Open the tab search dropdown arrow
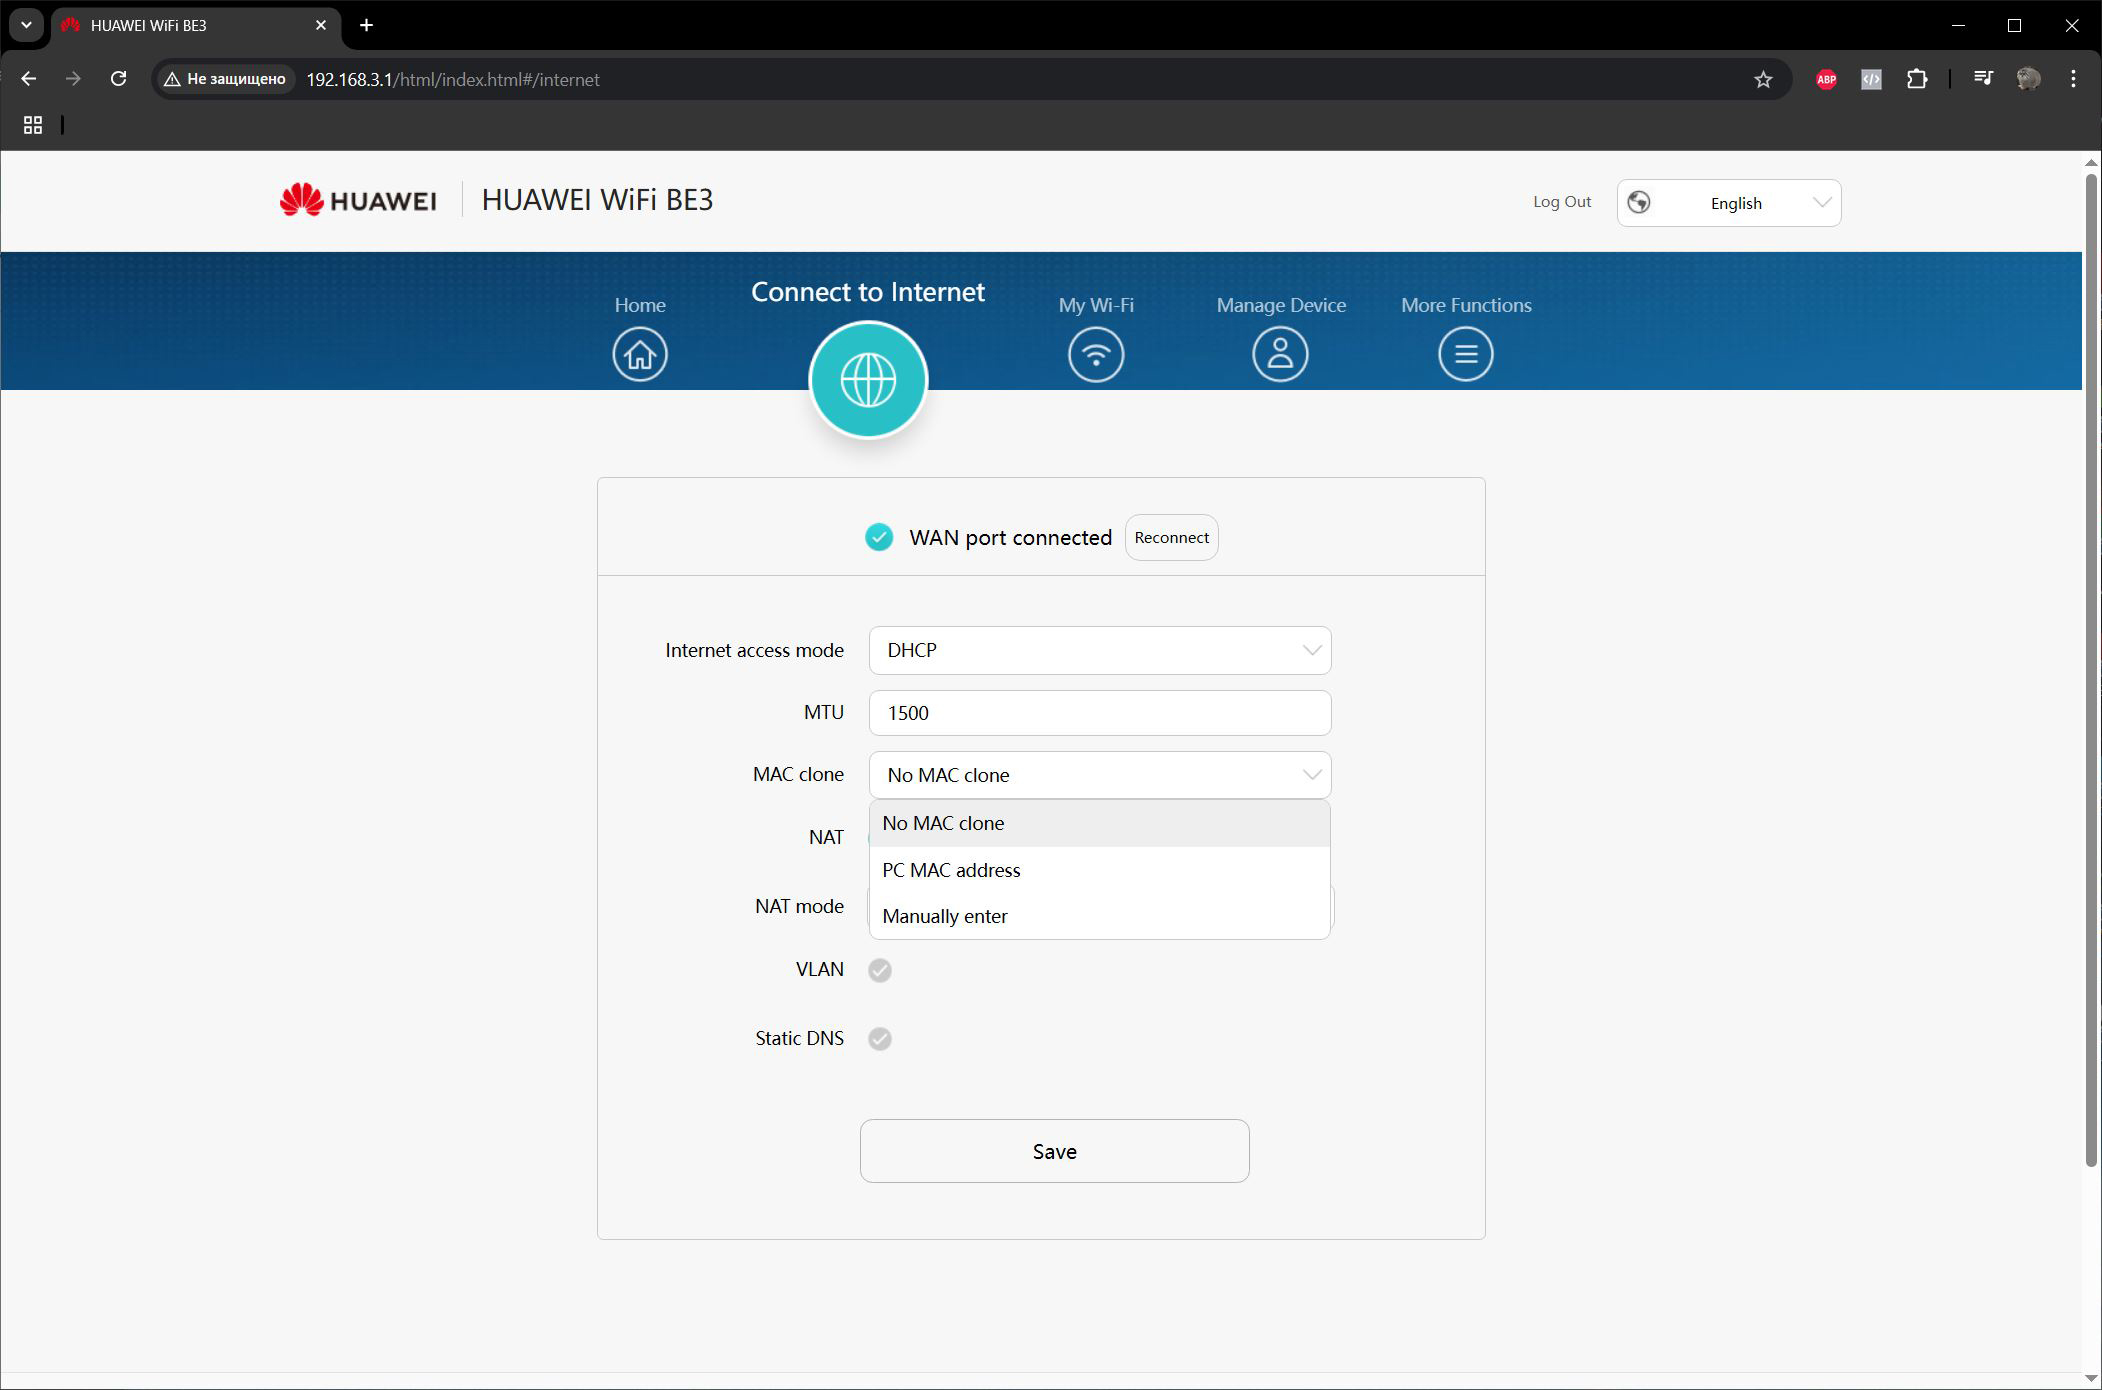Image resolution: width=2102 pixels, height=1390 pixels. 26,25
